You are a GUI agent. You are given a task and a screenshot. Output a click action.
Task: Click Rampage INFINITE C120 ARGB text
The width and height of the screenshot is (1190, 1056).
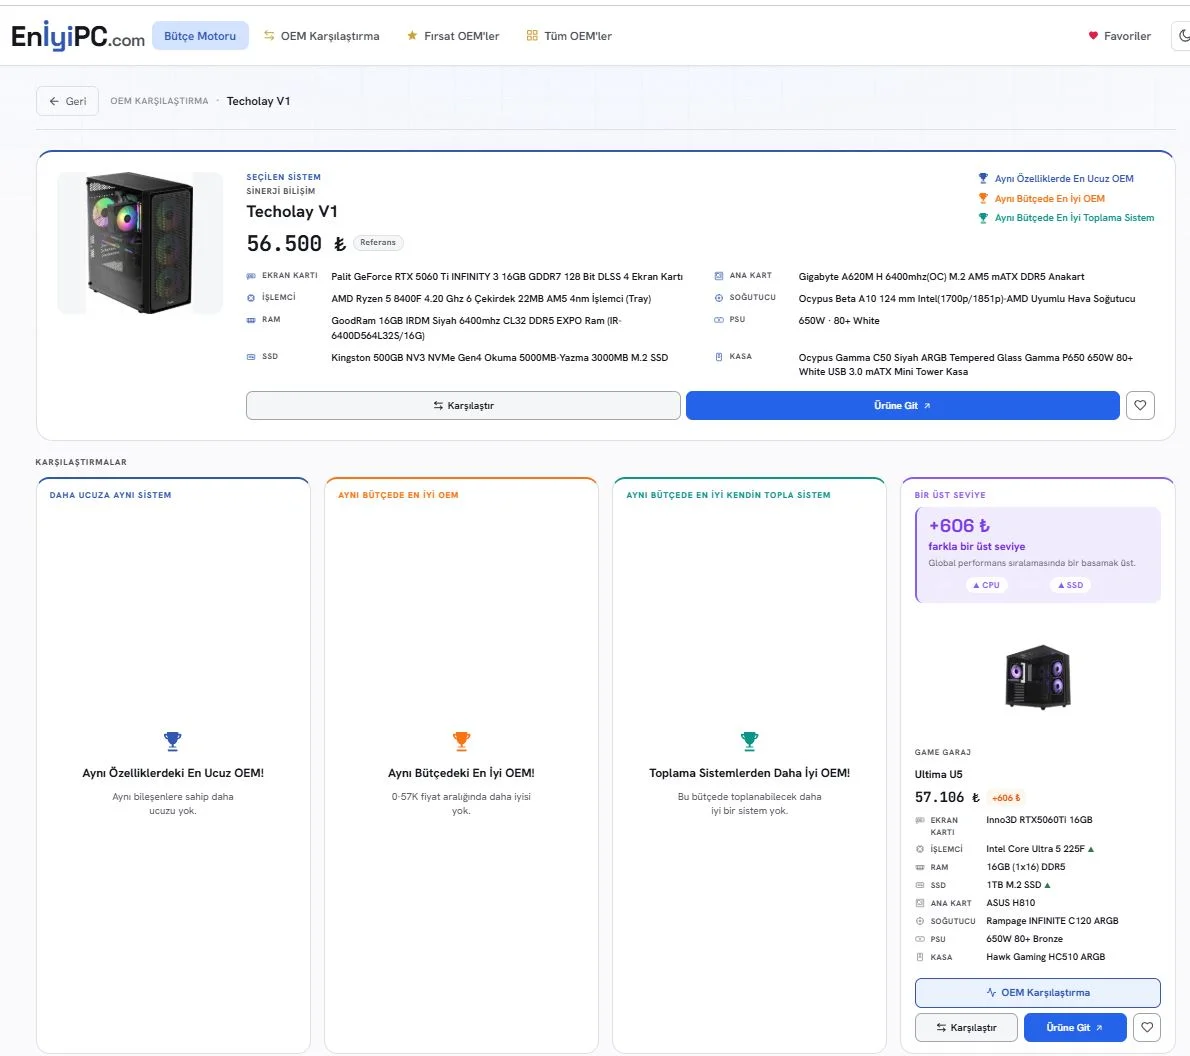point(1052,921)
